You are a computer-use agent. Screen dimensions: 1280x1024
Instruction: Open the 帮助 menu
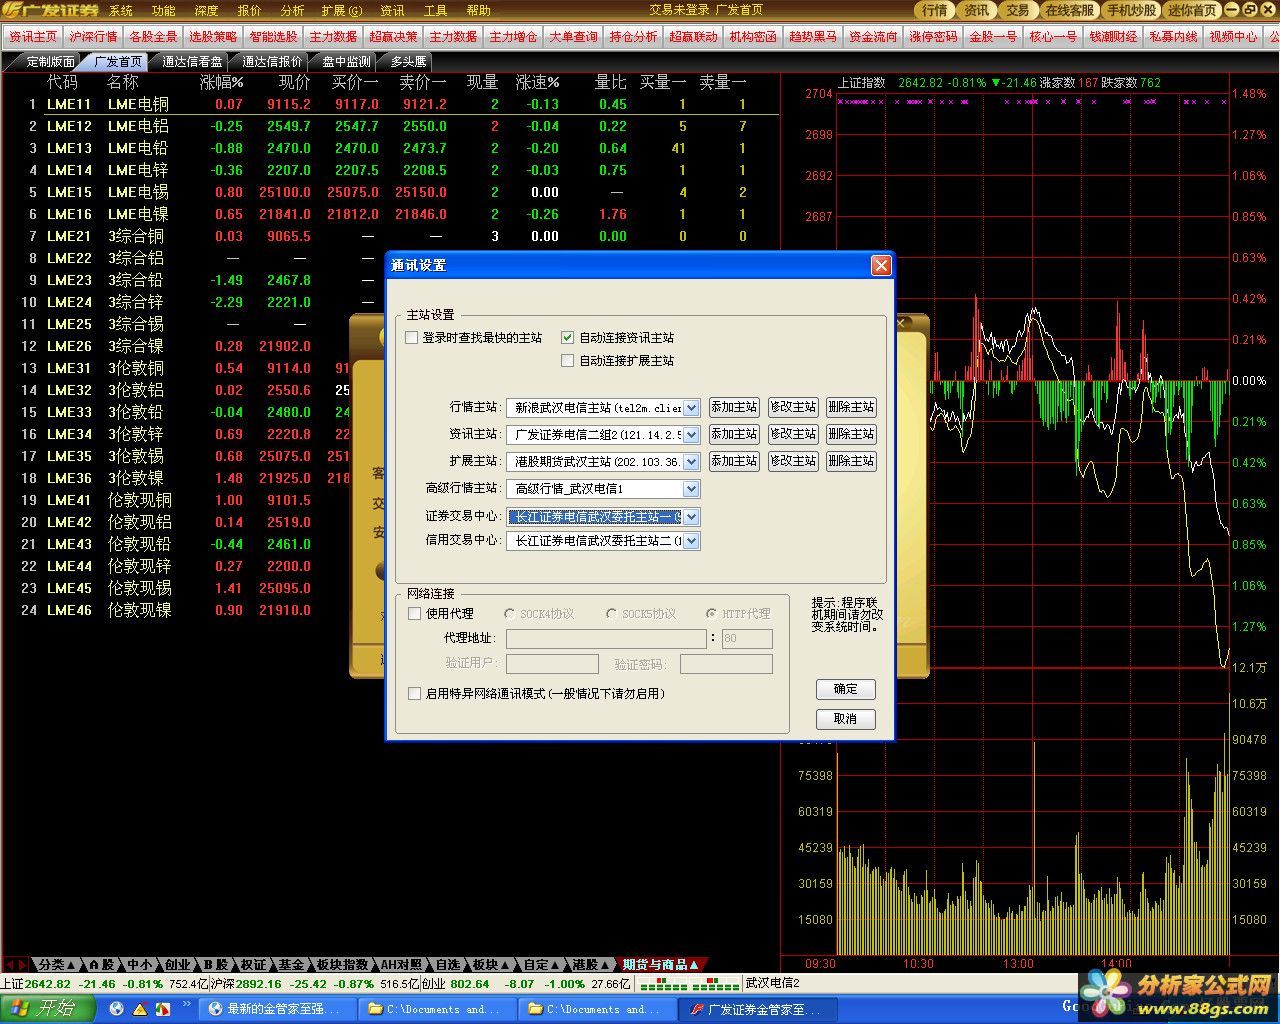point(479,10)
